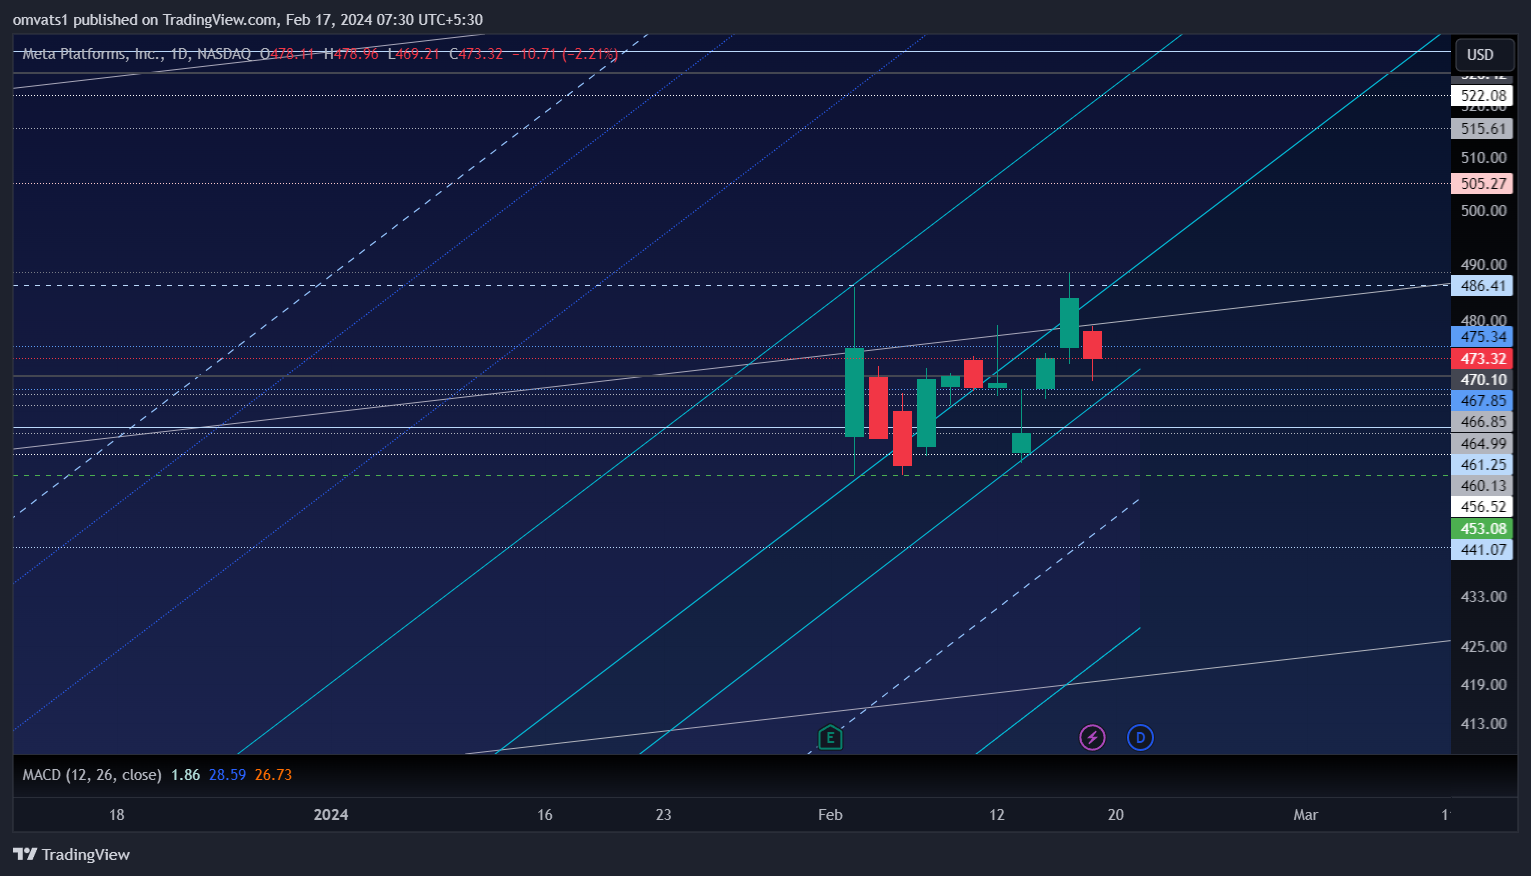Select the 460.13 price label
1531x876 pixels.
(1483, 486)
